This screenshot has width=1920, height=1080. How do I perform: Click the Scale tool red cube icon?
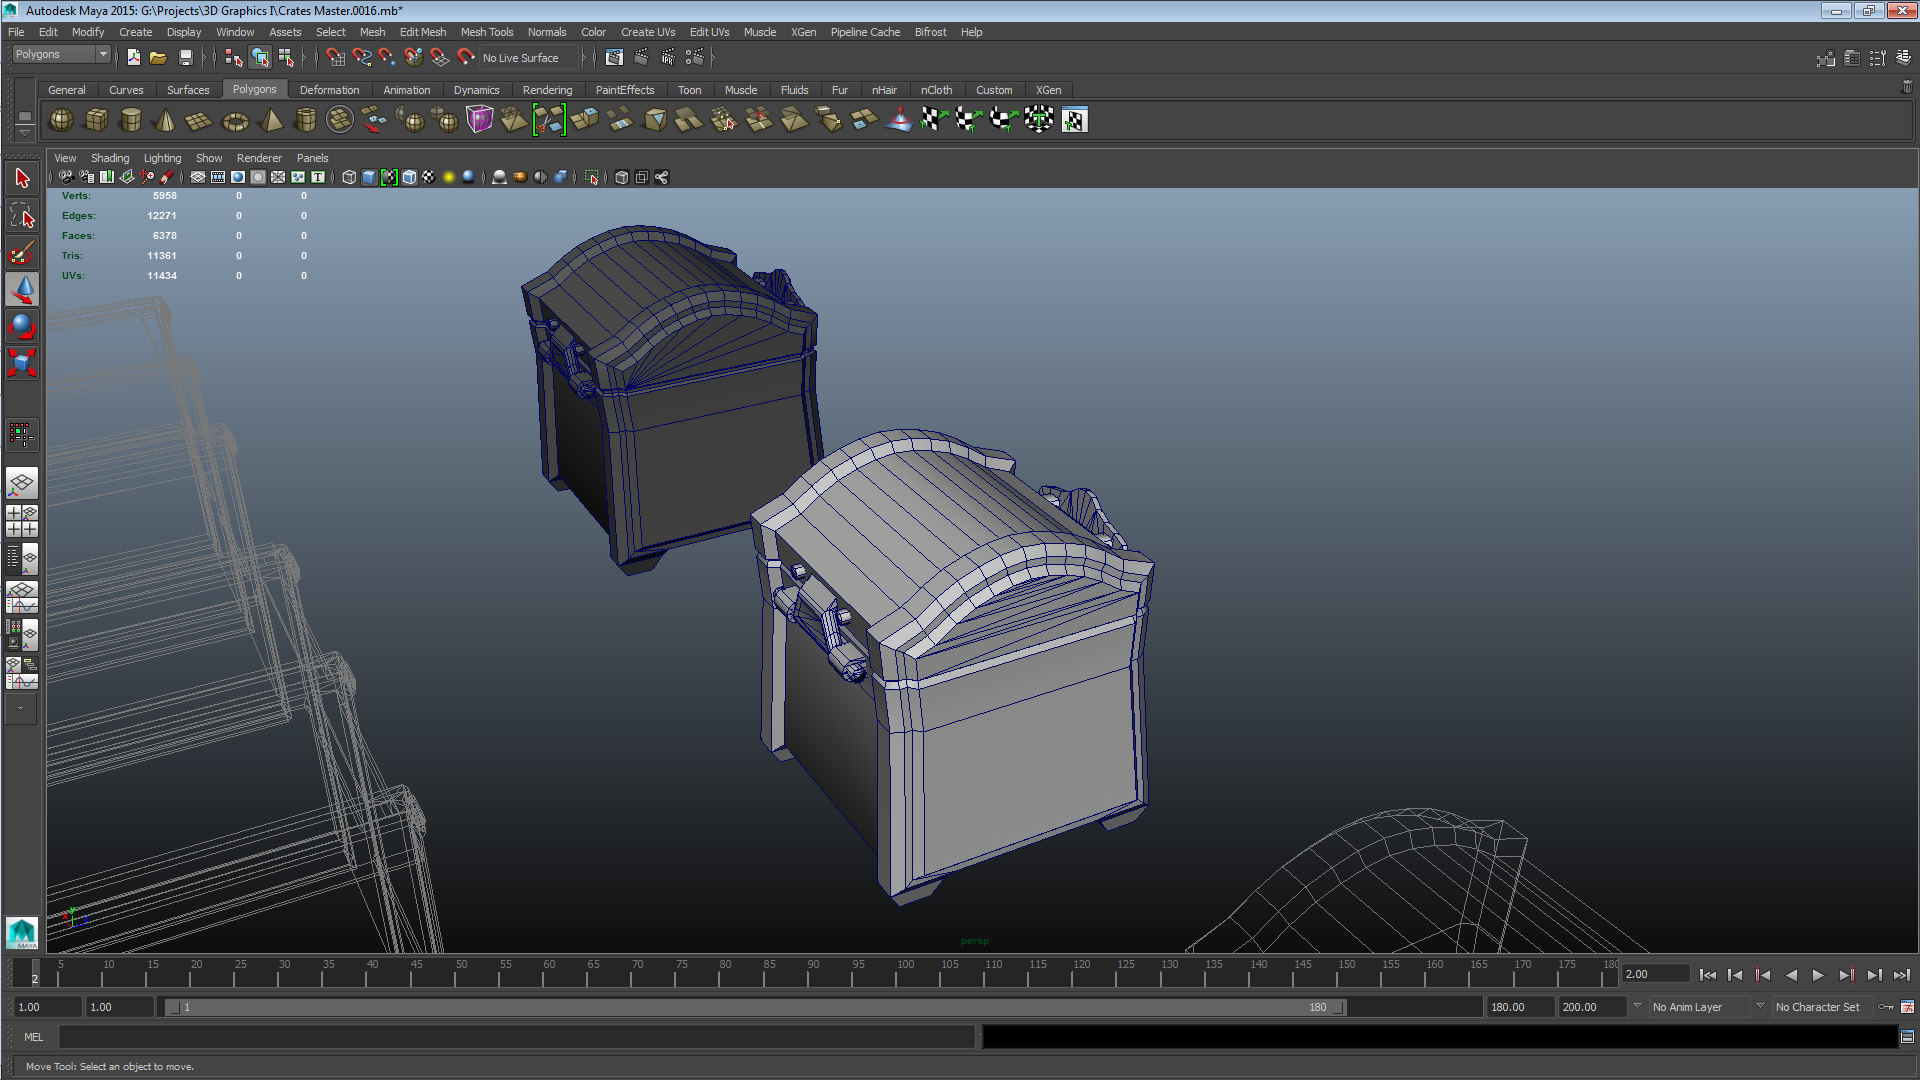point(22,362)
